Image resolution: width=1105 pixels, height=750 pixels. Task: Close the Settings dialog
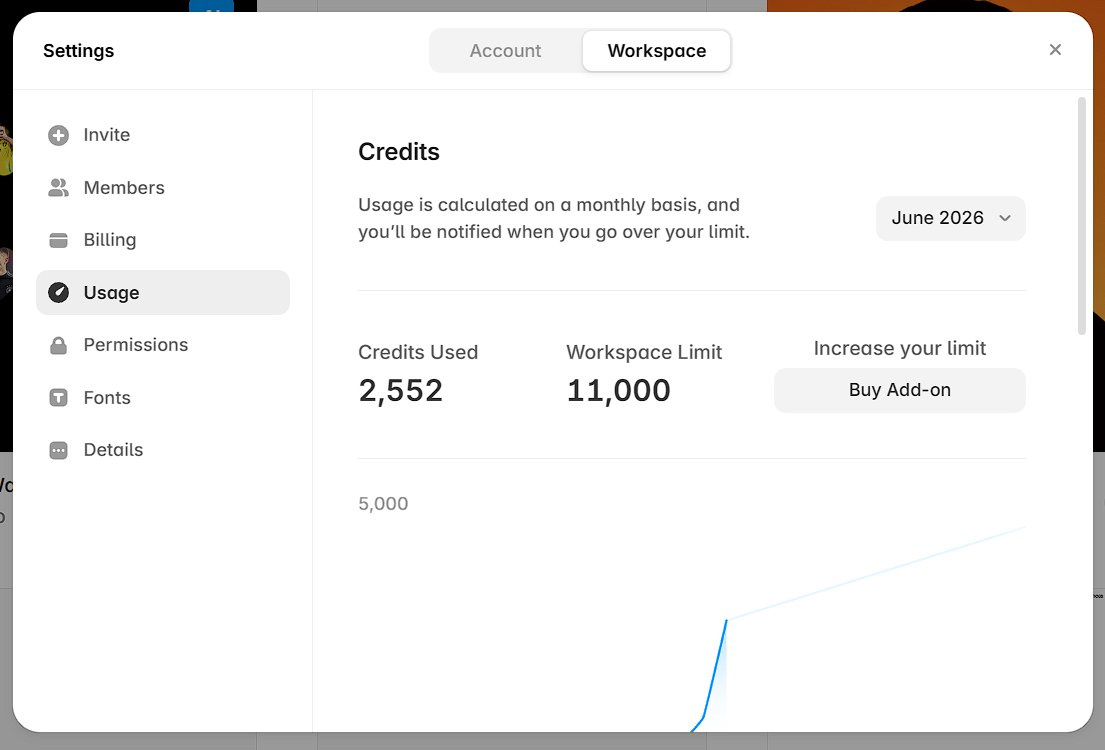click(1055, 49)
